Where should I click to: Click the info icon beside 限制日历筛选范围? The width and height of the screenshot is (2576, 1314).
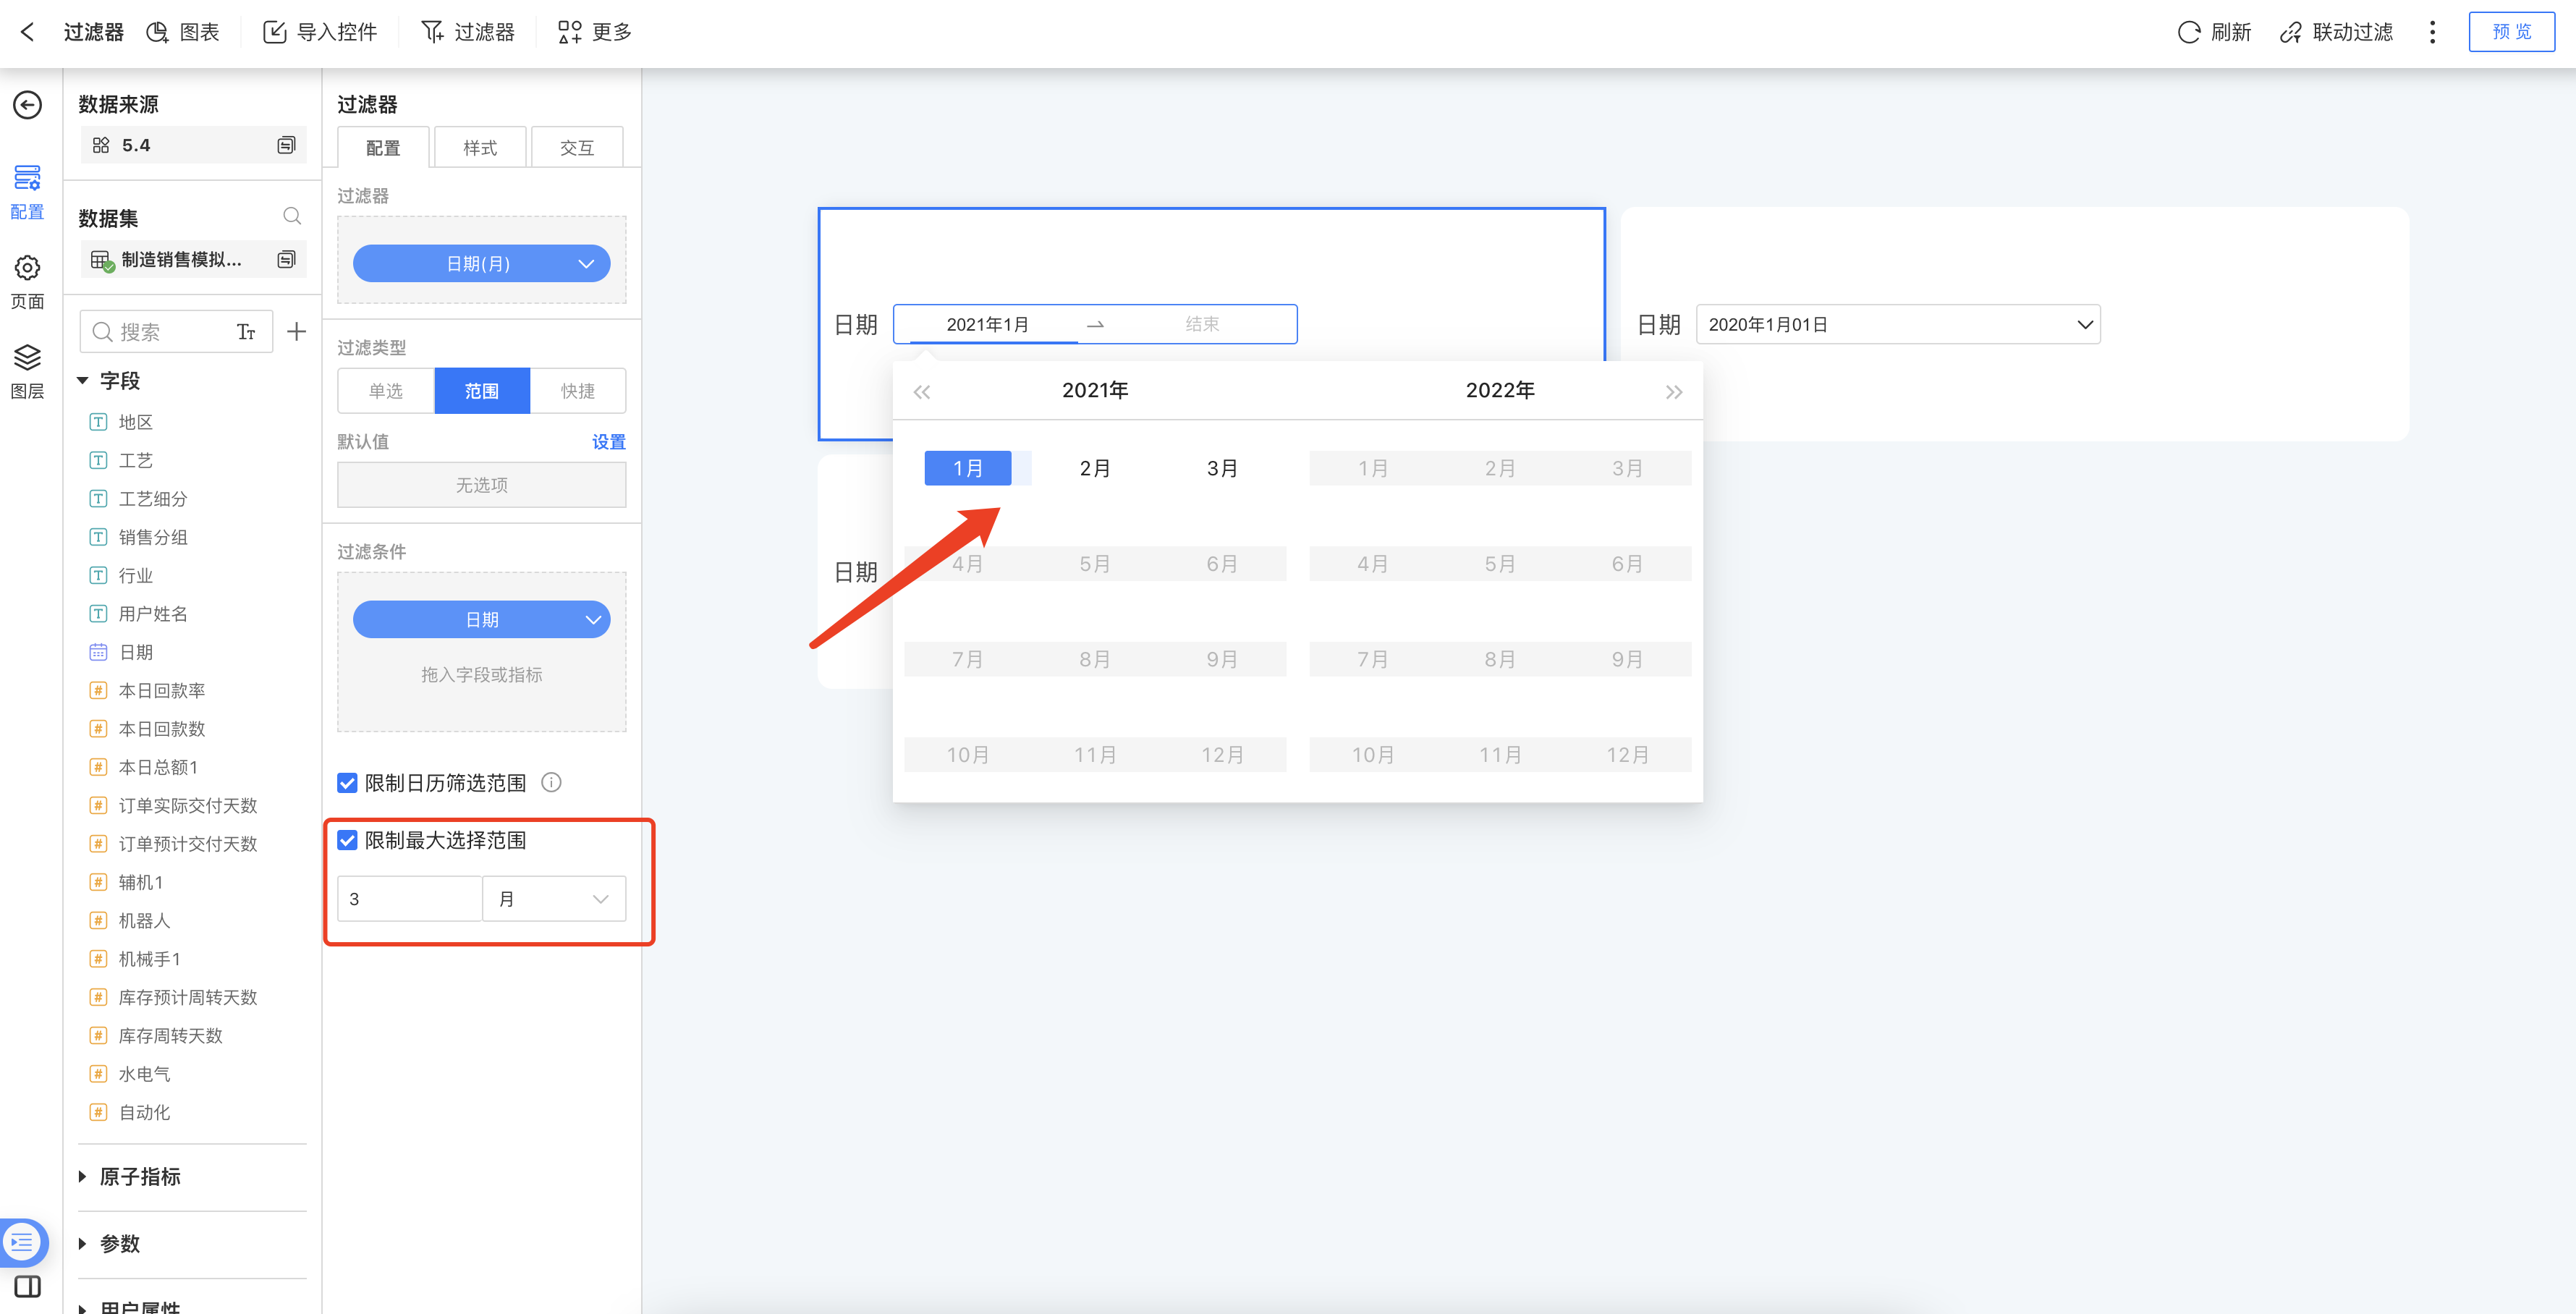click(551, 782)
